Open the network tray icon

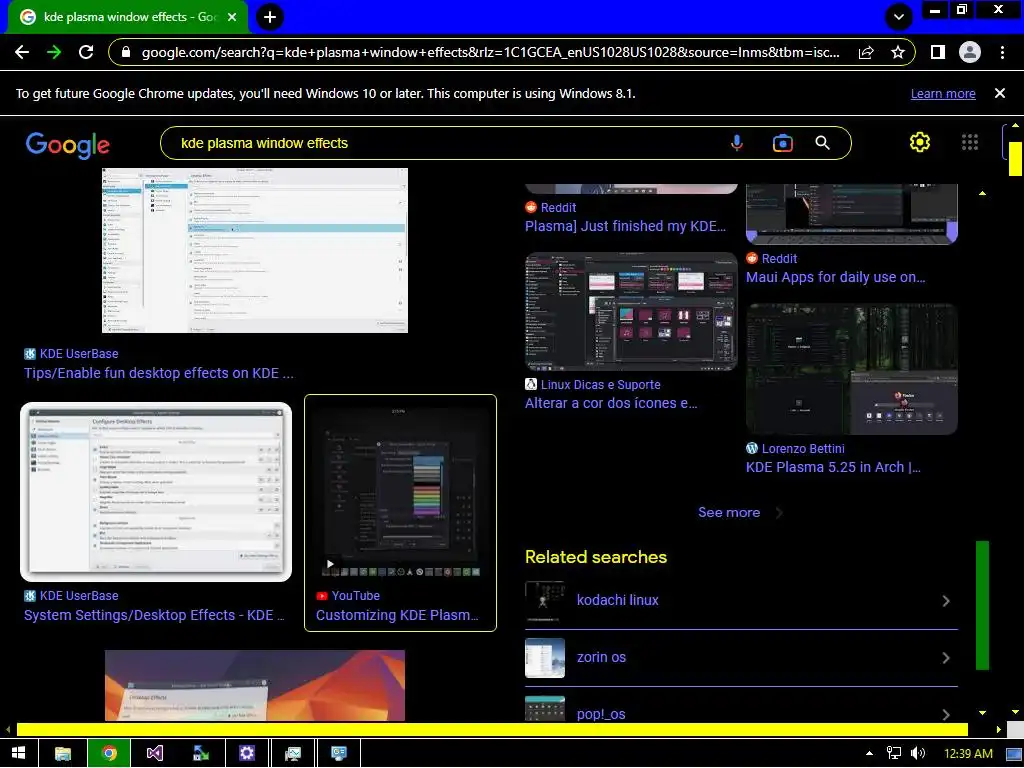tap(893, 753)
